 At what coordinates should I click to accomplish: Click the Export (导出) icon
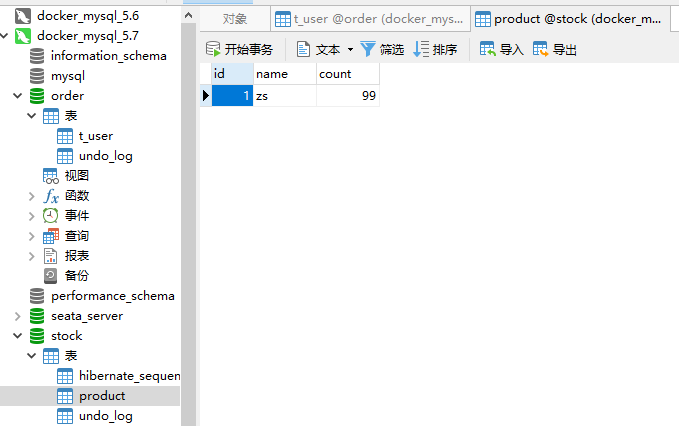pyautogui.click(x=541, y=49)
